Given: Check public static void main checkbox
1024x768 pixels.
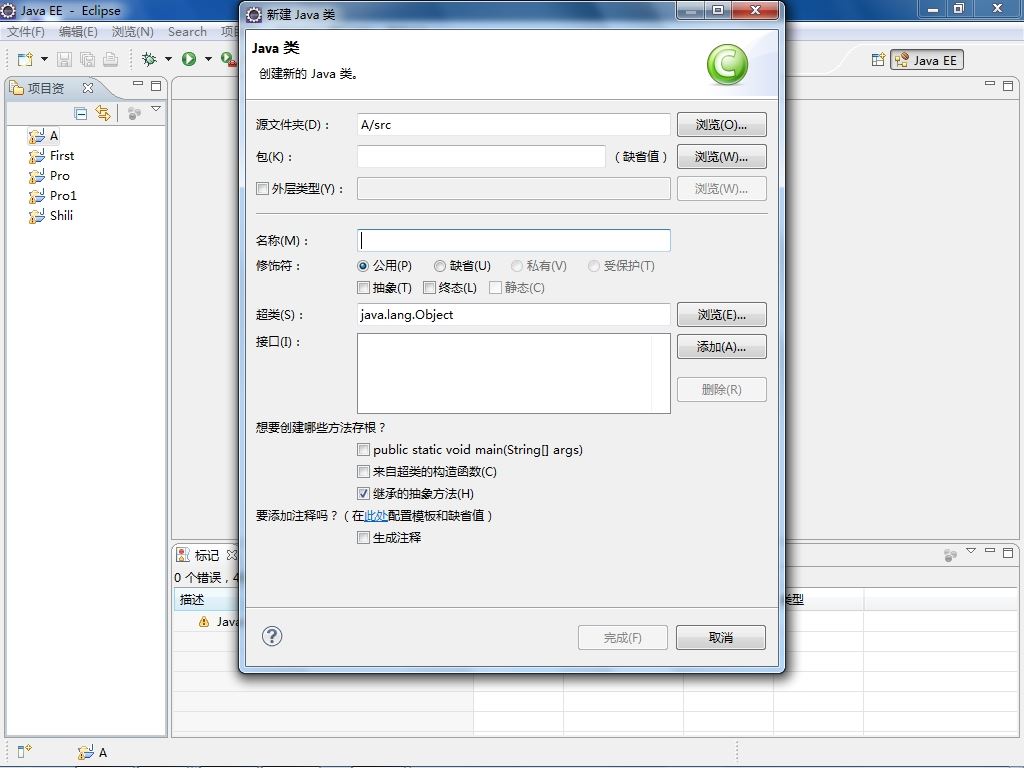Looking at the screenshot, I should click(x=364, y=449).
